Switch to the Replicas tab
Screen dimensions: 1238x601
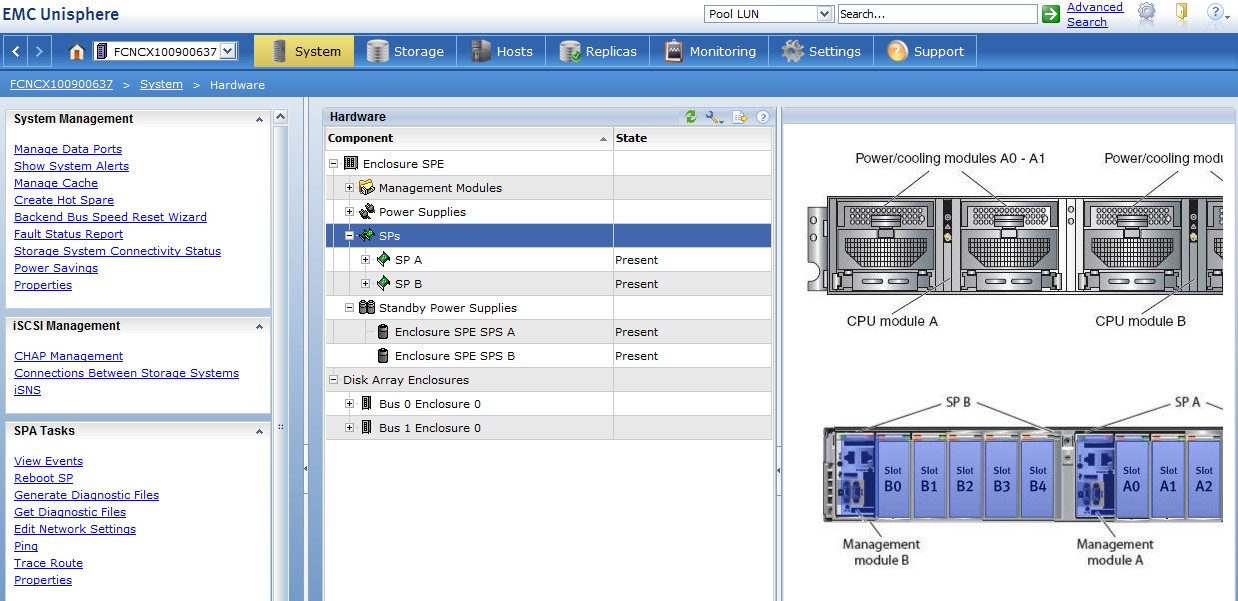coord(598,51)
